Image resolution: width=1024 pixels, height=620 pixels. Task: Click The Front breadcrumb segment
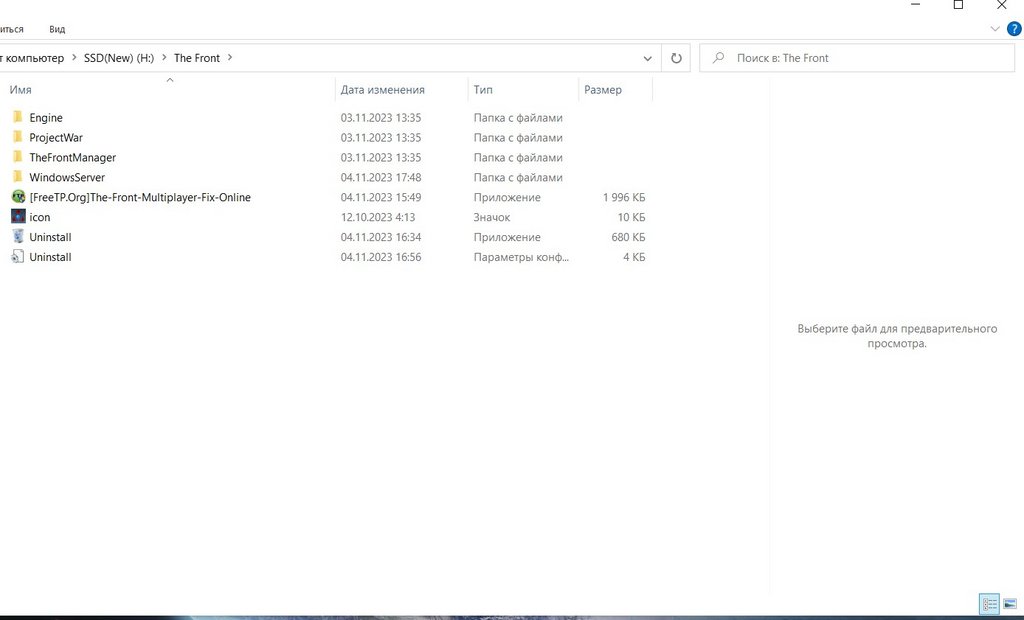click(197, 57)
